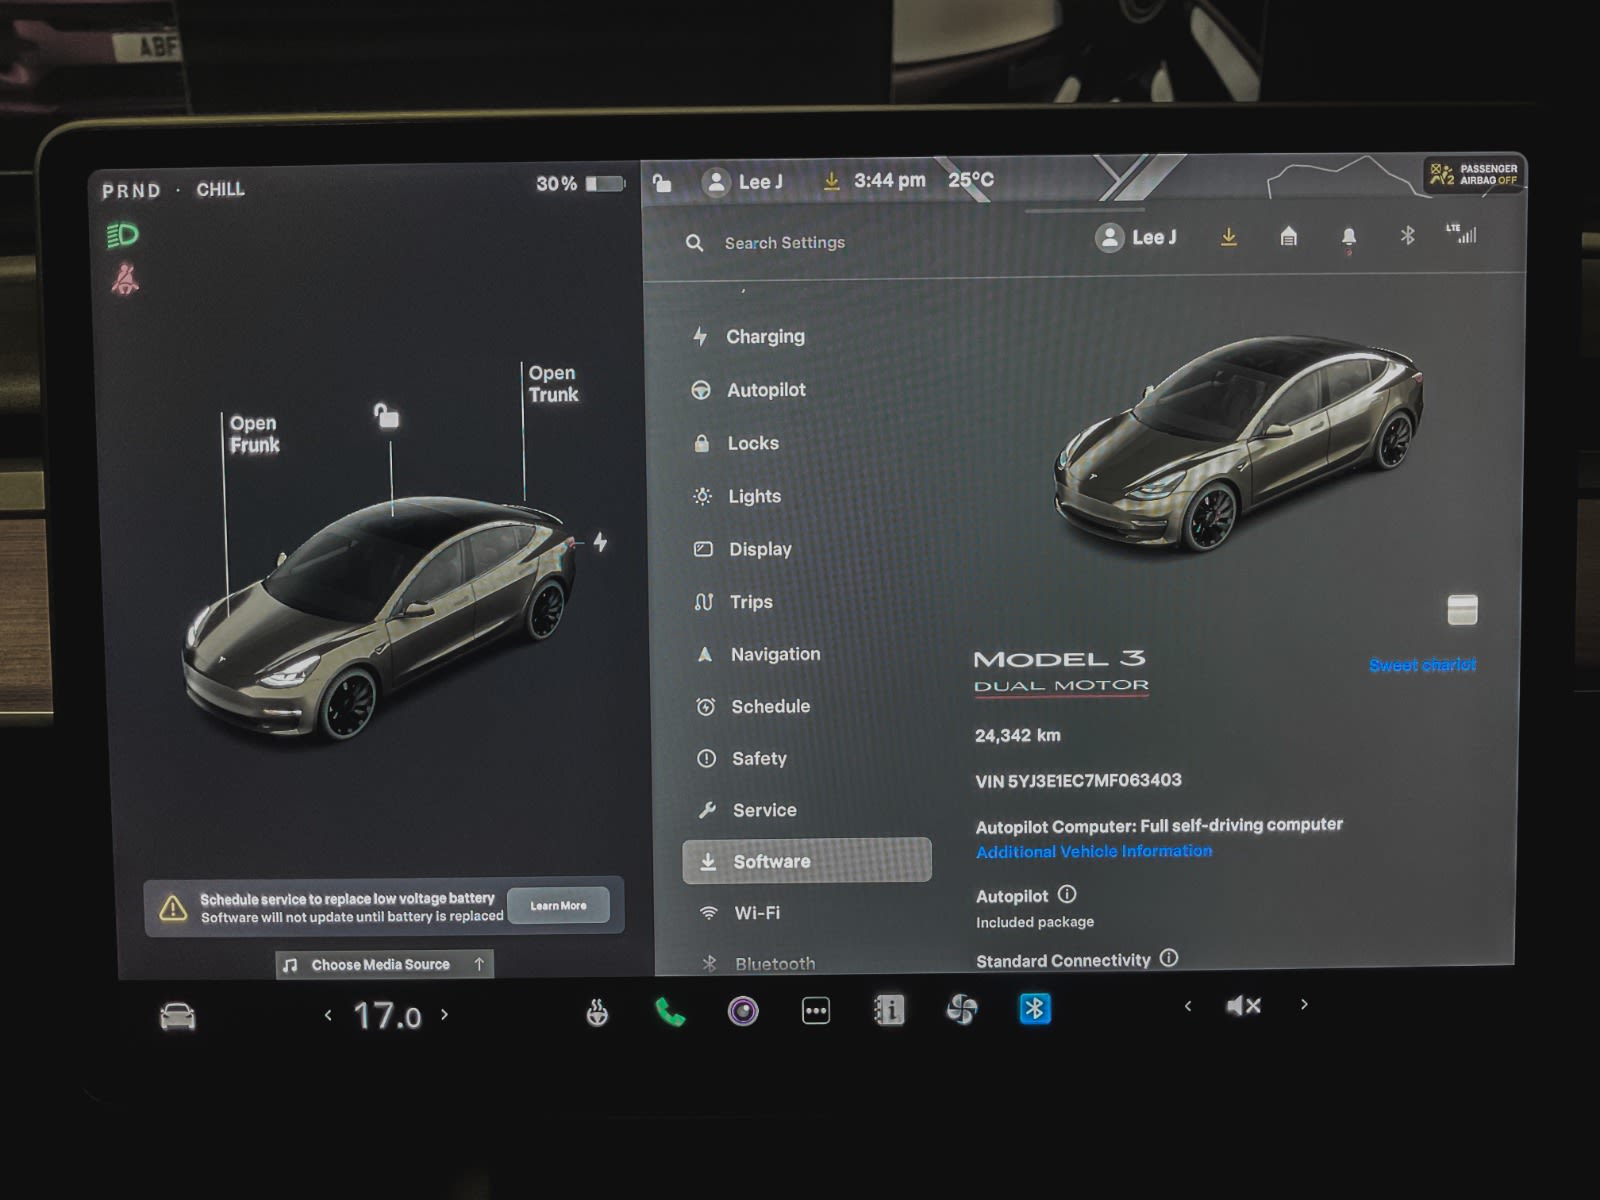Select the highlighted Software menu item

807,861
